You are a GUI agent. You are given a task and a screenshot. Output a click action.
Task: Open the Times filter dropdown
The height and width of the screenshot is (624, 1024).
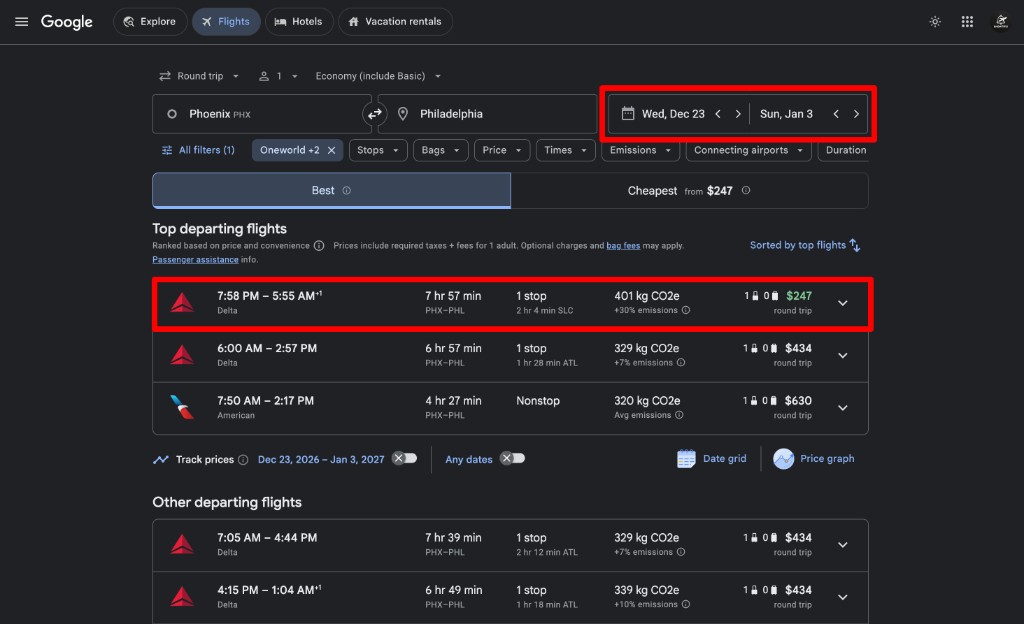tap(566, 150)
